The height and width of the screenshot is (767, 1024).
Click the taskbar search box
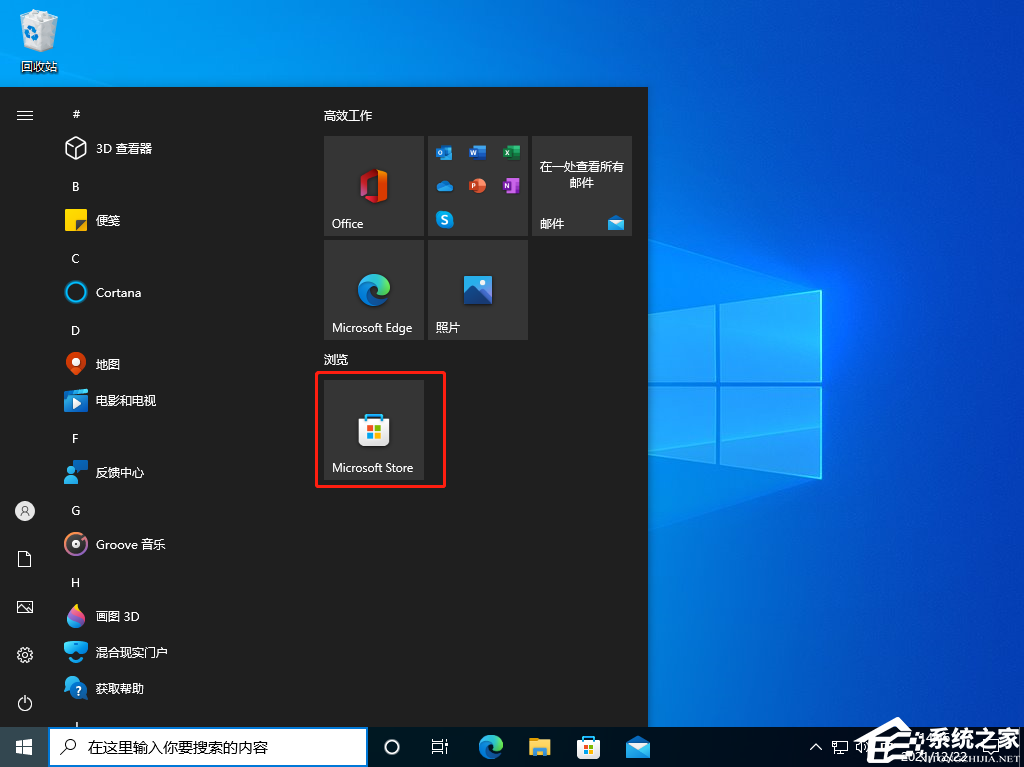208,747
